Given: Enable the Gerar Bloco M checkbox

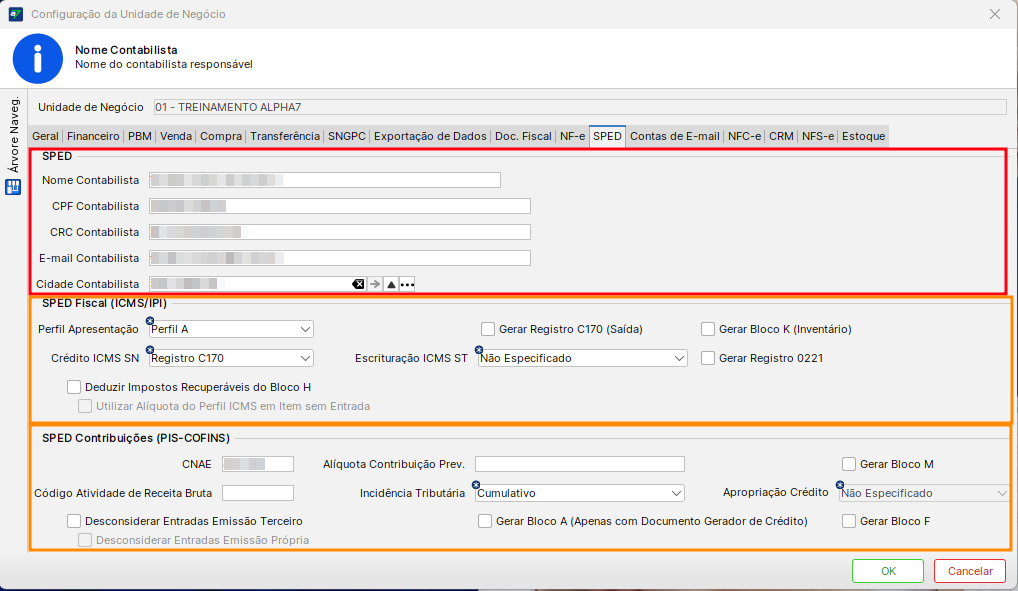Looking at the screenshot, I should (x=849, y=464).
